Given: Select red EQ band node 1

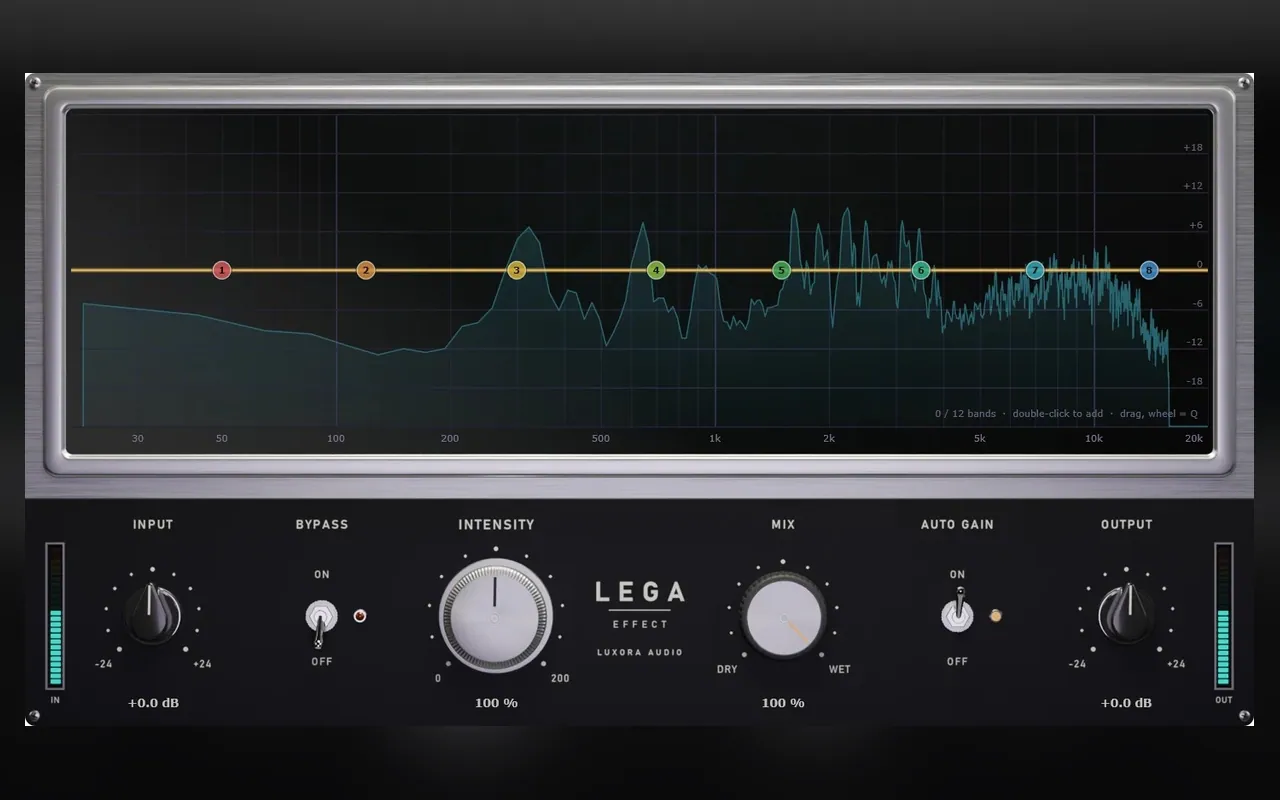Looking at the screenshot, I should tap(222, 270).
